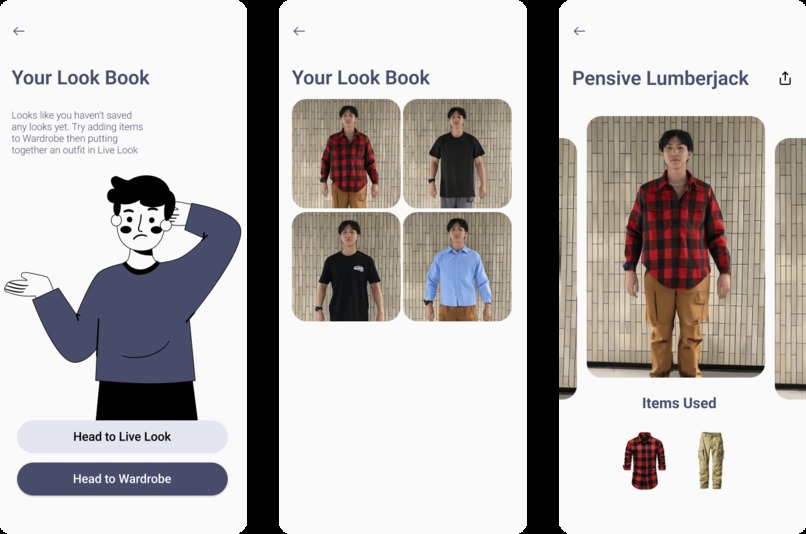The image size is (806, 534).
Task: Click Head to Live Look button
Action: (x=122, y=437)
